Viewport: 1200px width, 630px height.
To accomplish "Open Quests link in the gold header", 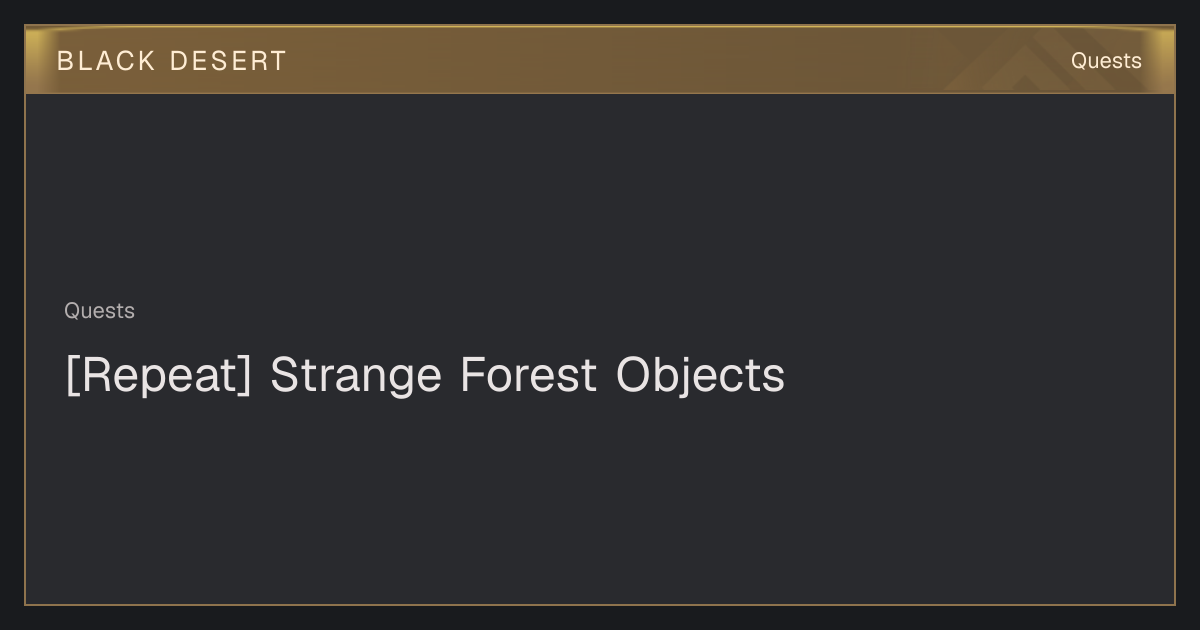I will point(1106,61).
